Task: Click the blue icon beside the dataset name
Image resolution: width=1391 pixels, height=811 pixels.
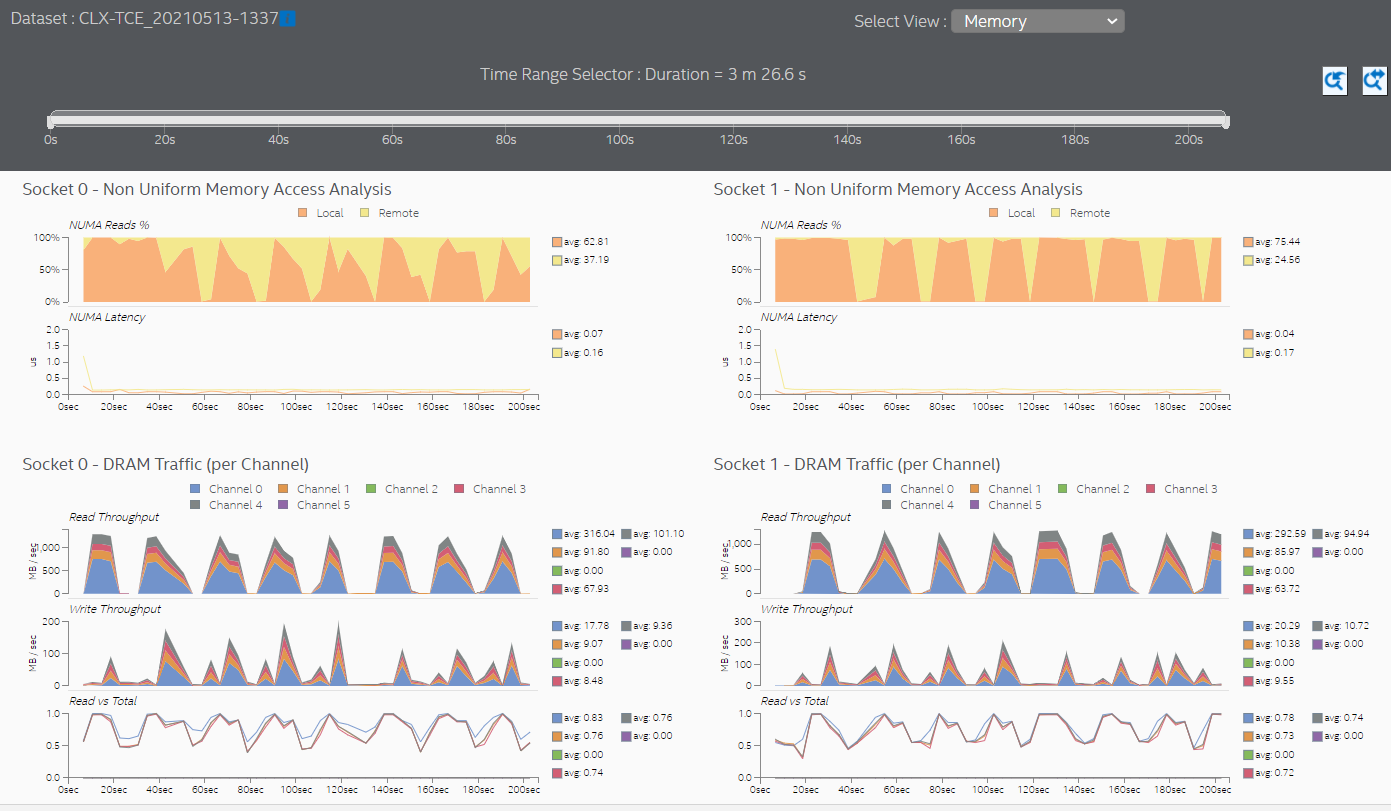Action: [x=287, y=19]
